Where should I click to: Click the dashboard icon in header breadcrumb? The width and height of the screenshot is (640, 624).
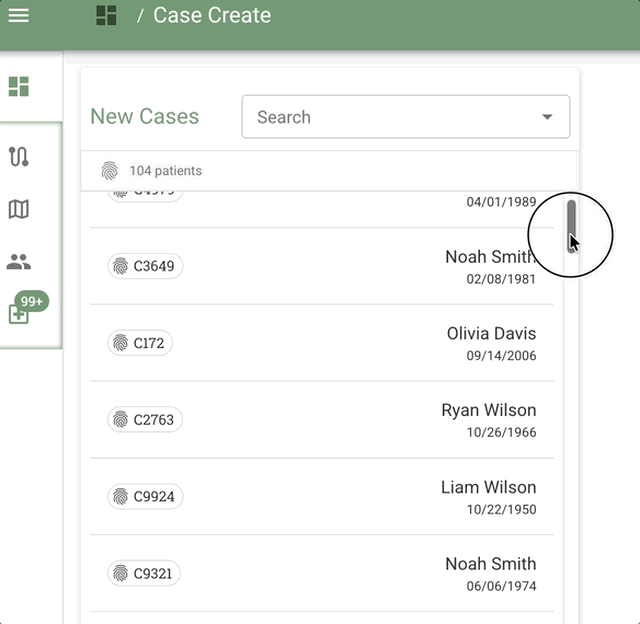[106, 16]
